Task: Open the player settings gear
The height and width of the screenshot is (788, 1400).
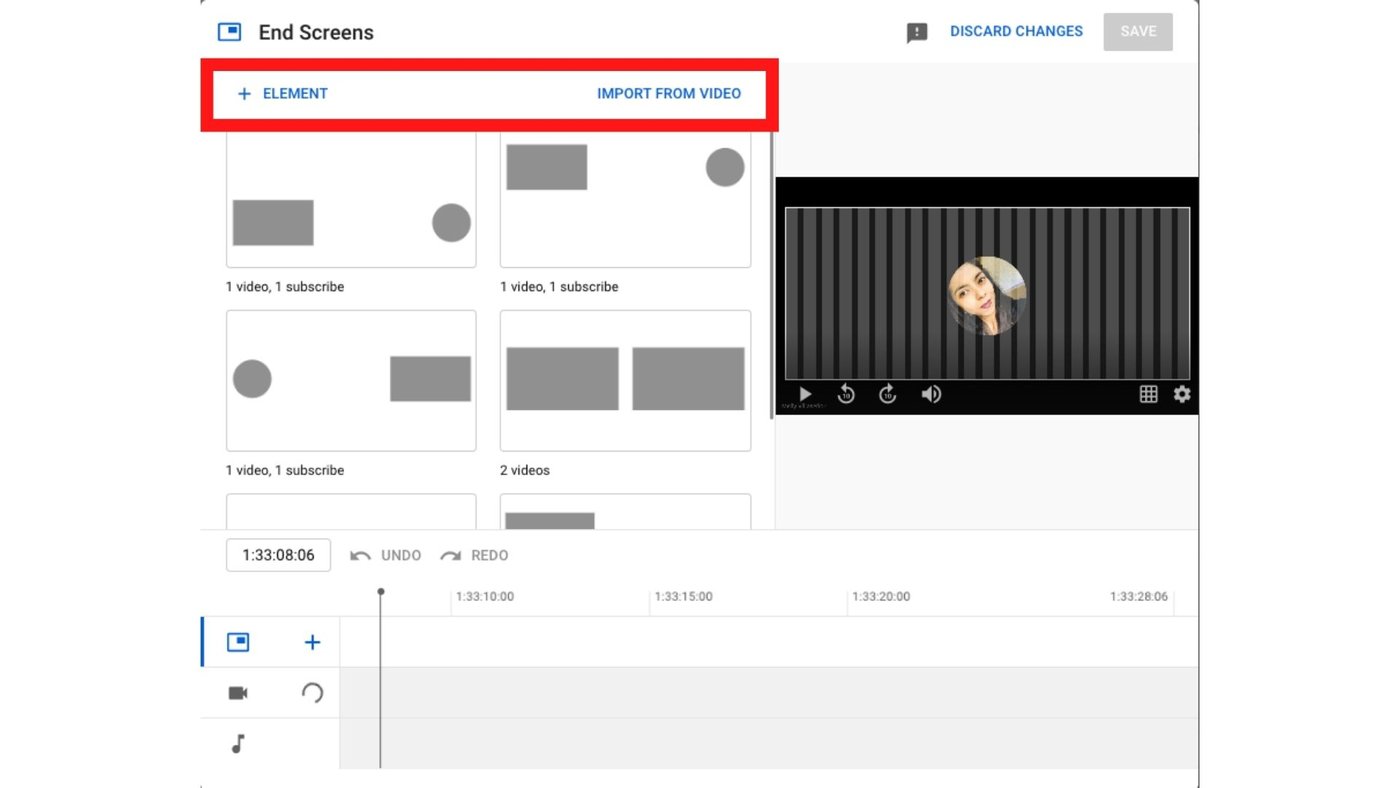Action: tap(1182, 394)
